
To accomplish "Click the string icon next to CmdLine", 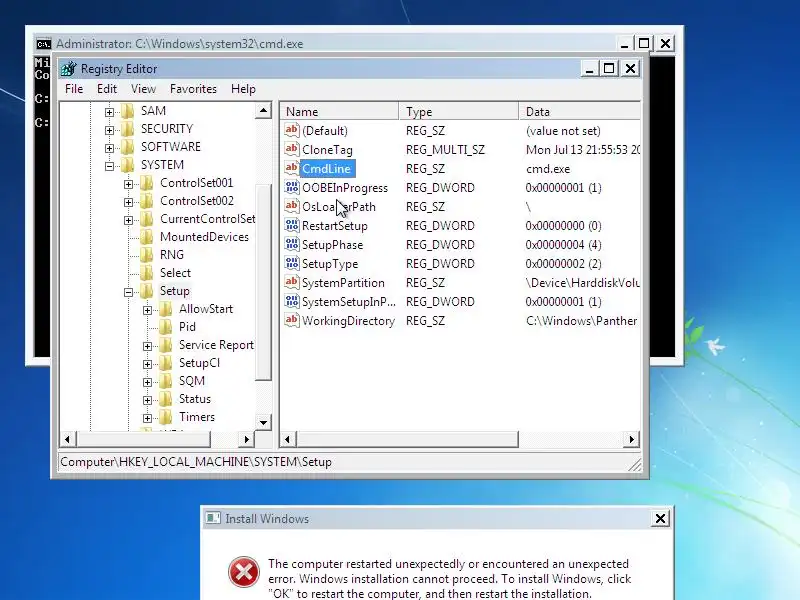I will click(x=292, y=168).
